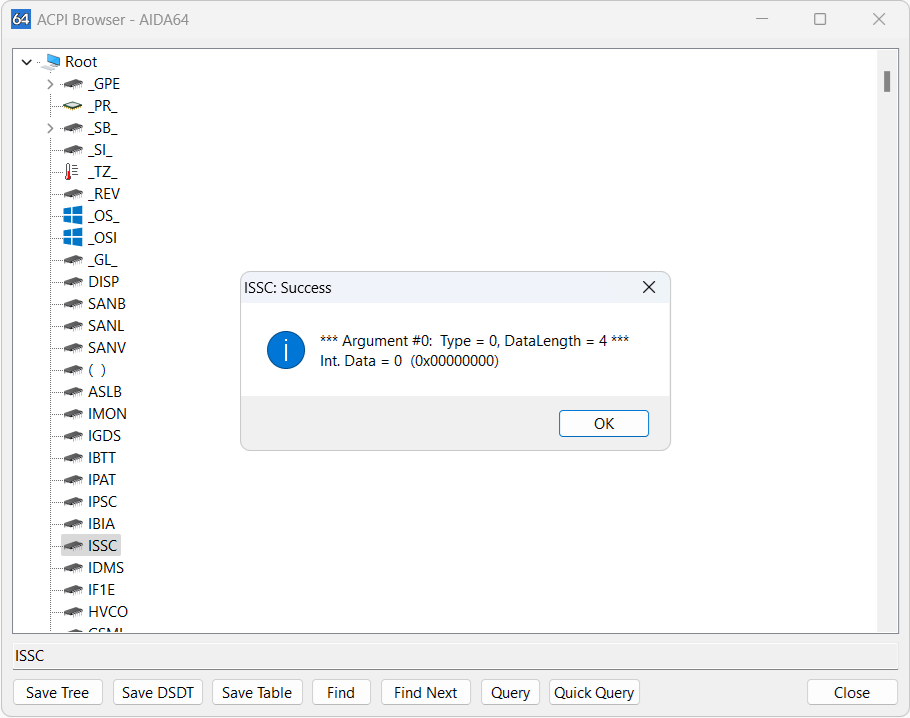Click the computer icon next to Root
The height and width of the screenshot is (718, 910).
[x=53, y=62]
